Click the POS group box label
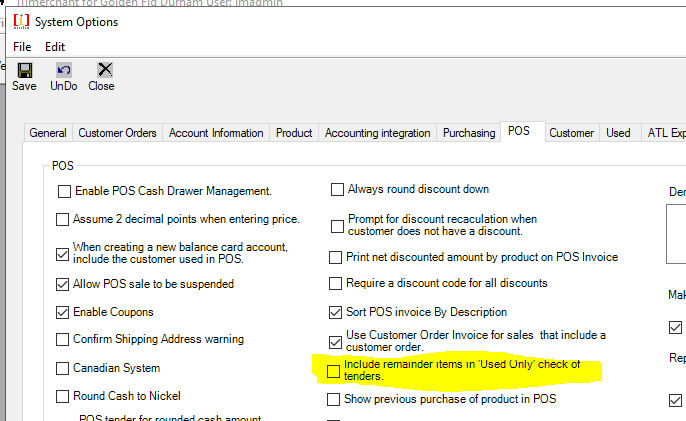Screen dimensions: 686x421 click(63, 166)
